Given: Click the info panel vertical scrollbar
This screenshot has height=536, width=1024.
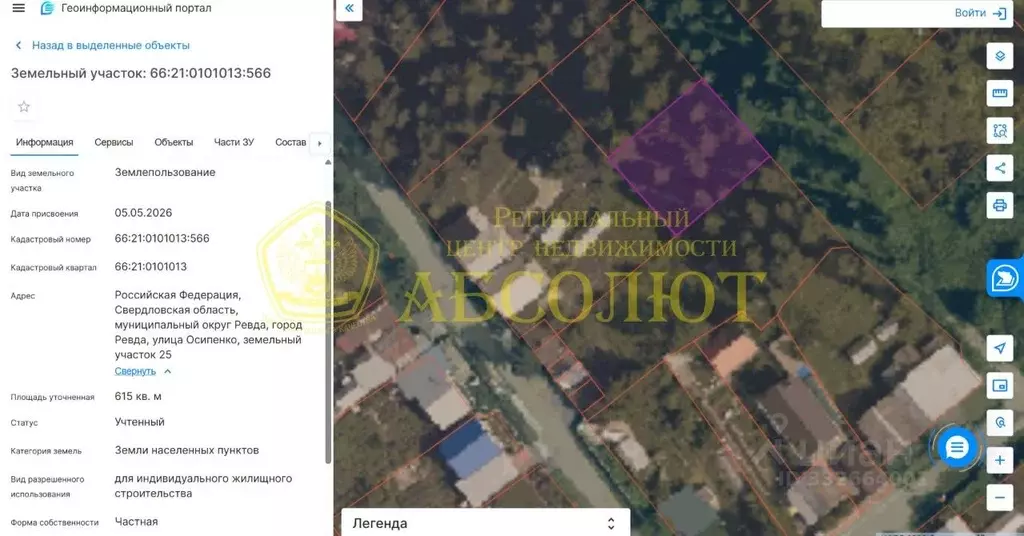Looking at the screenshot, I should tap(328, 333).
